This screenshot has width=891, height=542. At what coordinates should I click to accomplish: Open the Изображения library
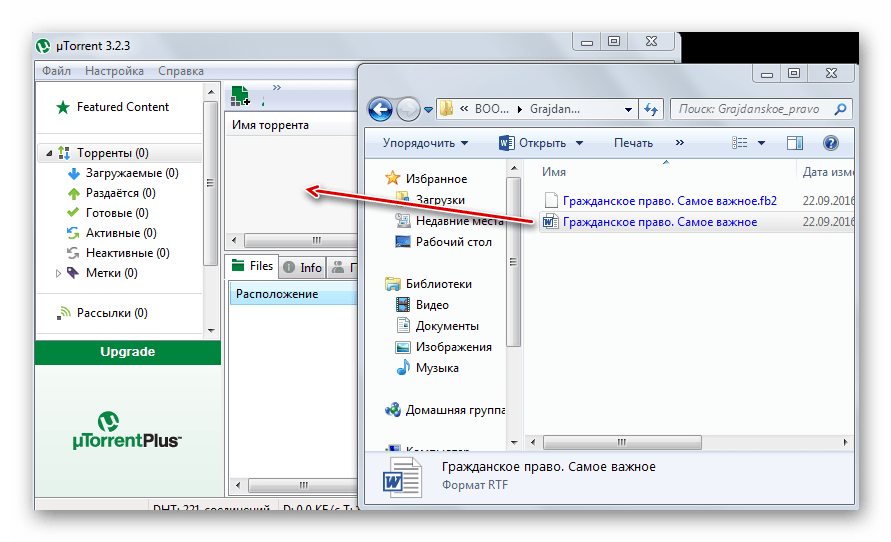(443, 347)
